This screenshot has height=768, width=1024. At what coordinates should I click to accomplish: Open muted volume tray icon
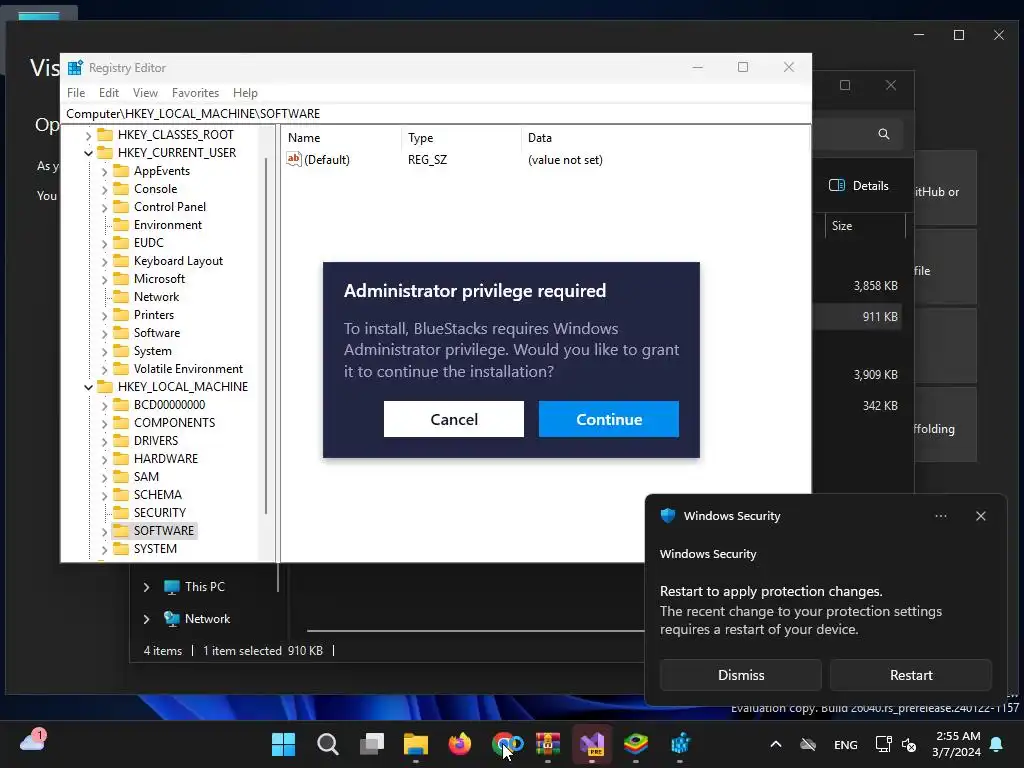pos(909,744)
